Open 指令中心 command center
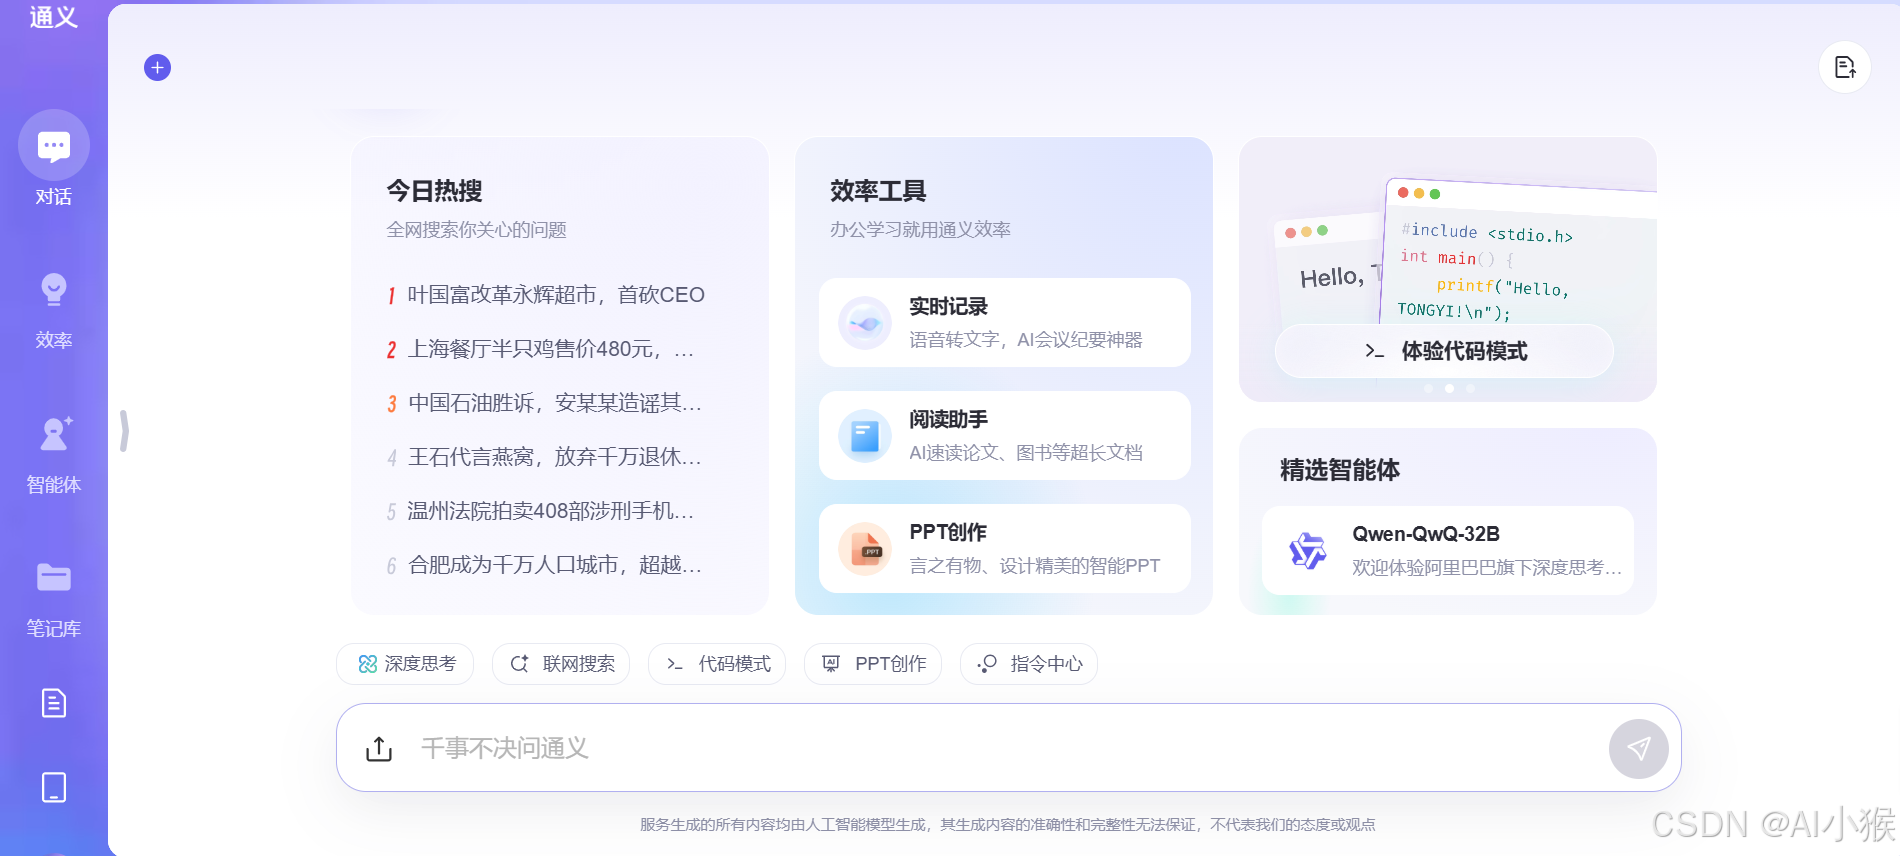Screen dimensions: 1900x856 tap(1029, 664)
